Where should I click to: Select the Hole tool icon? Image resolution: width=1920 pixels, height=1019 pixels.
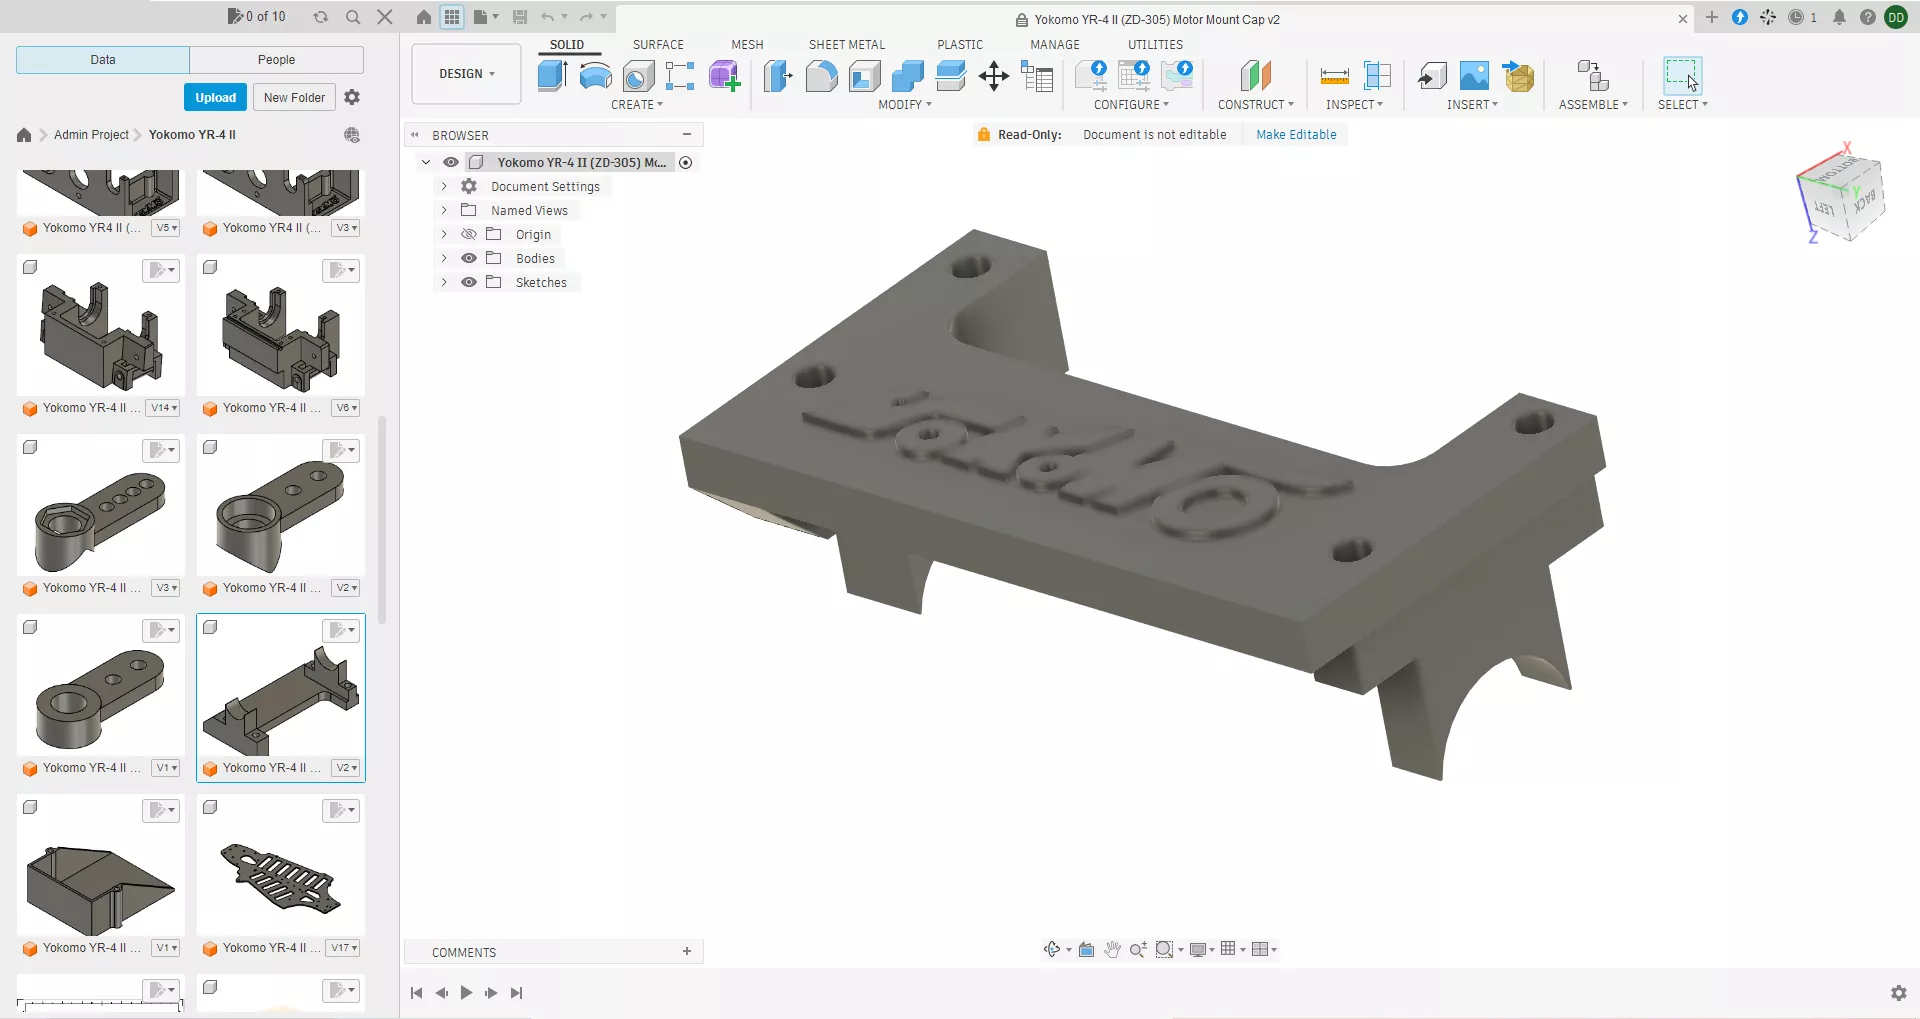click(x=638, y=76)
